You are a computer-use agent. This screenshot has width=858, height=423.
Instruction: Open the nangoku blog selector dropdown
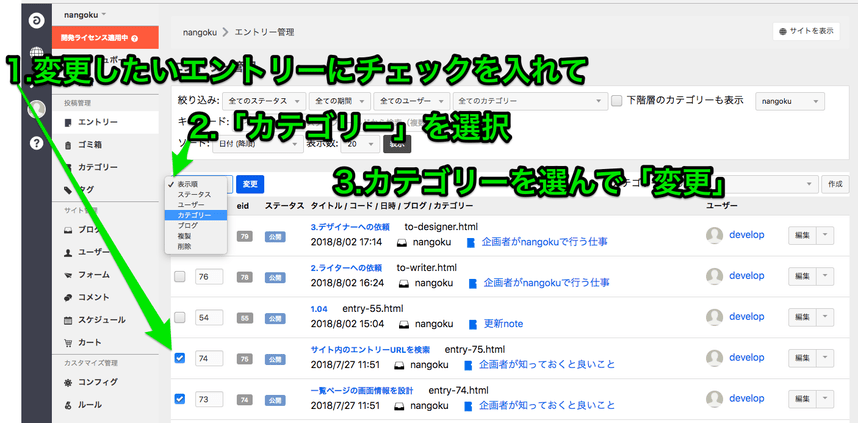(x=790, y=101)
